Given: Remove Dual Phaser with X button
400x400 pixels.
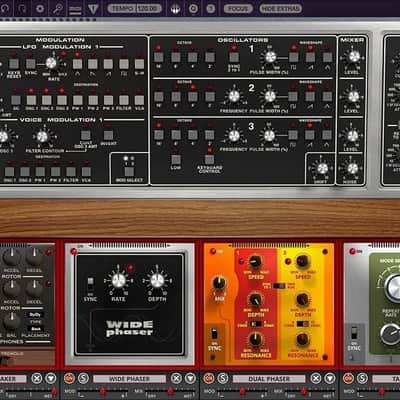Looking at the screenshot, I should pos(316,378).
